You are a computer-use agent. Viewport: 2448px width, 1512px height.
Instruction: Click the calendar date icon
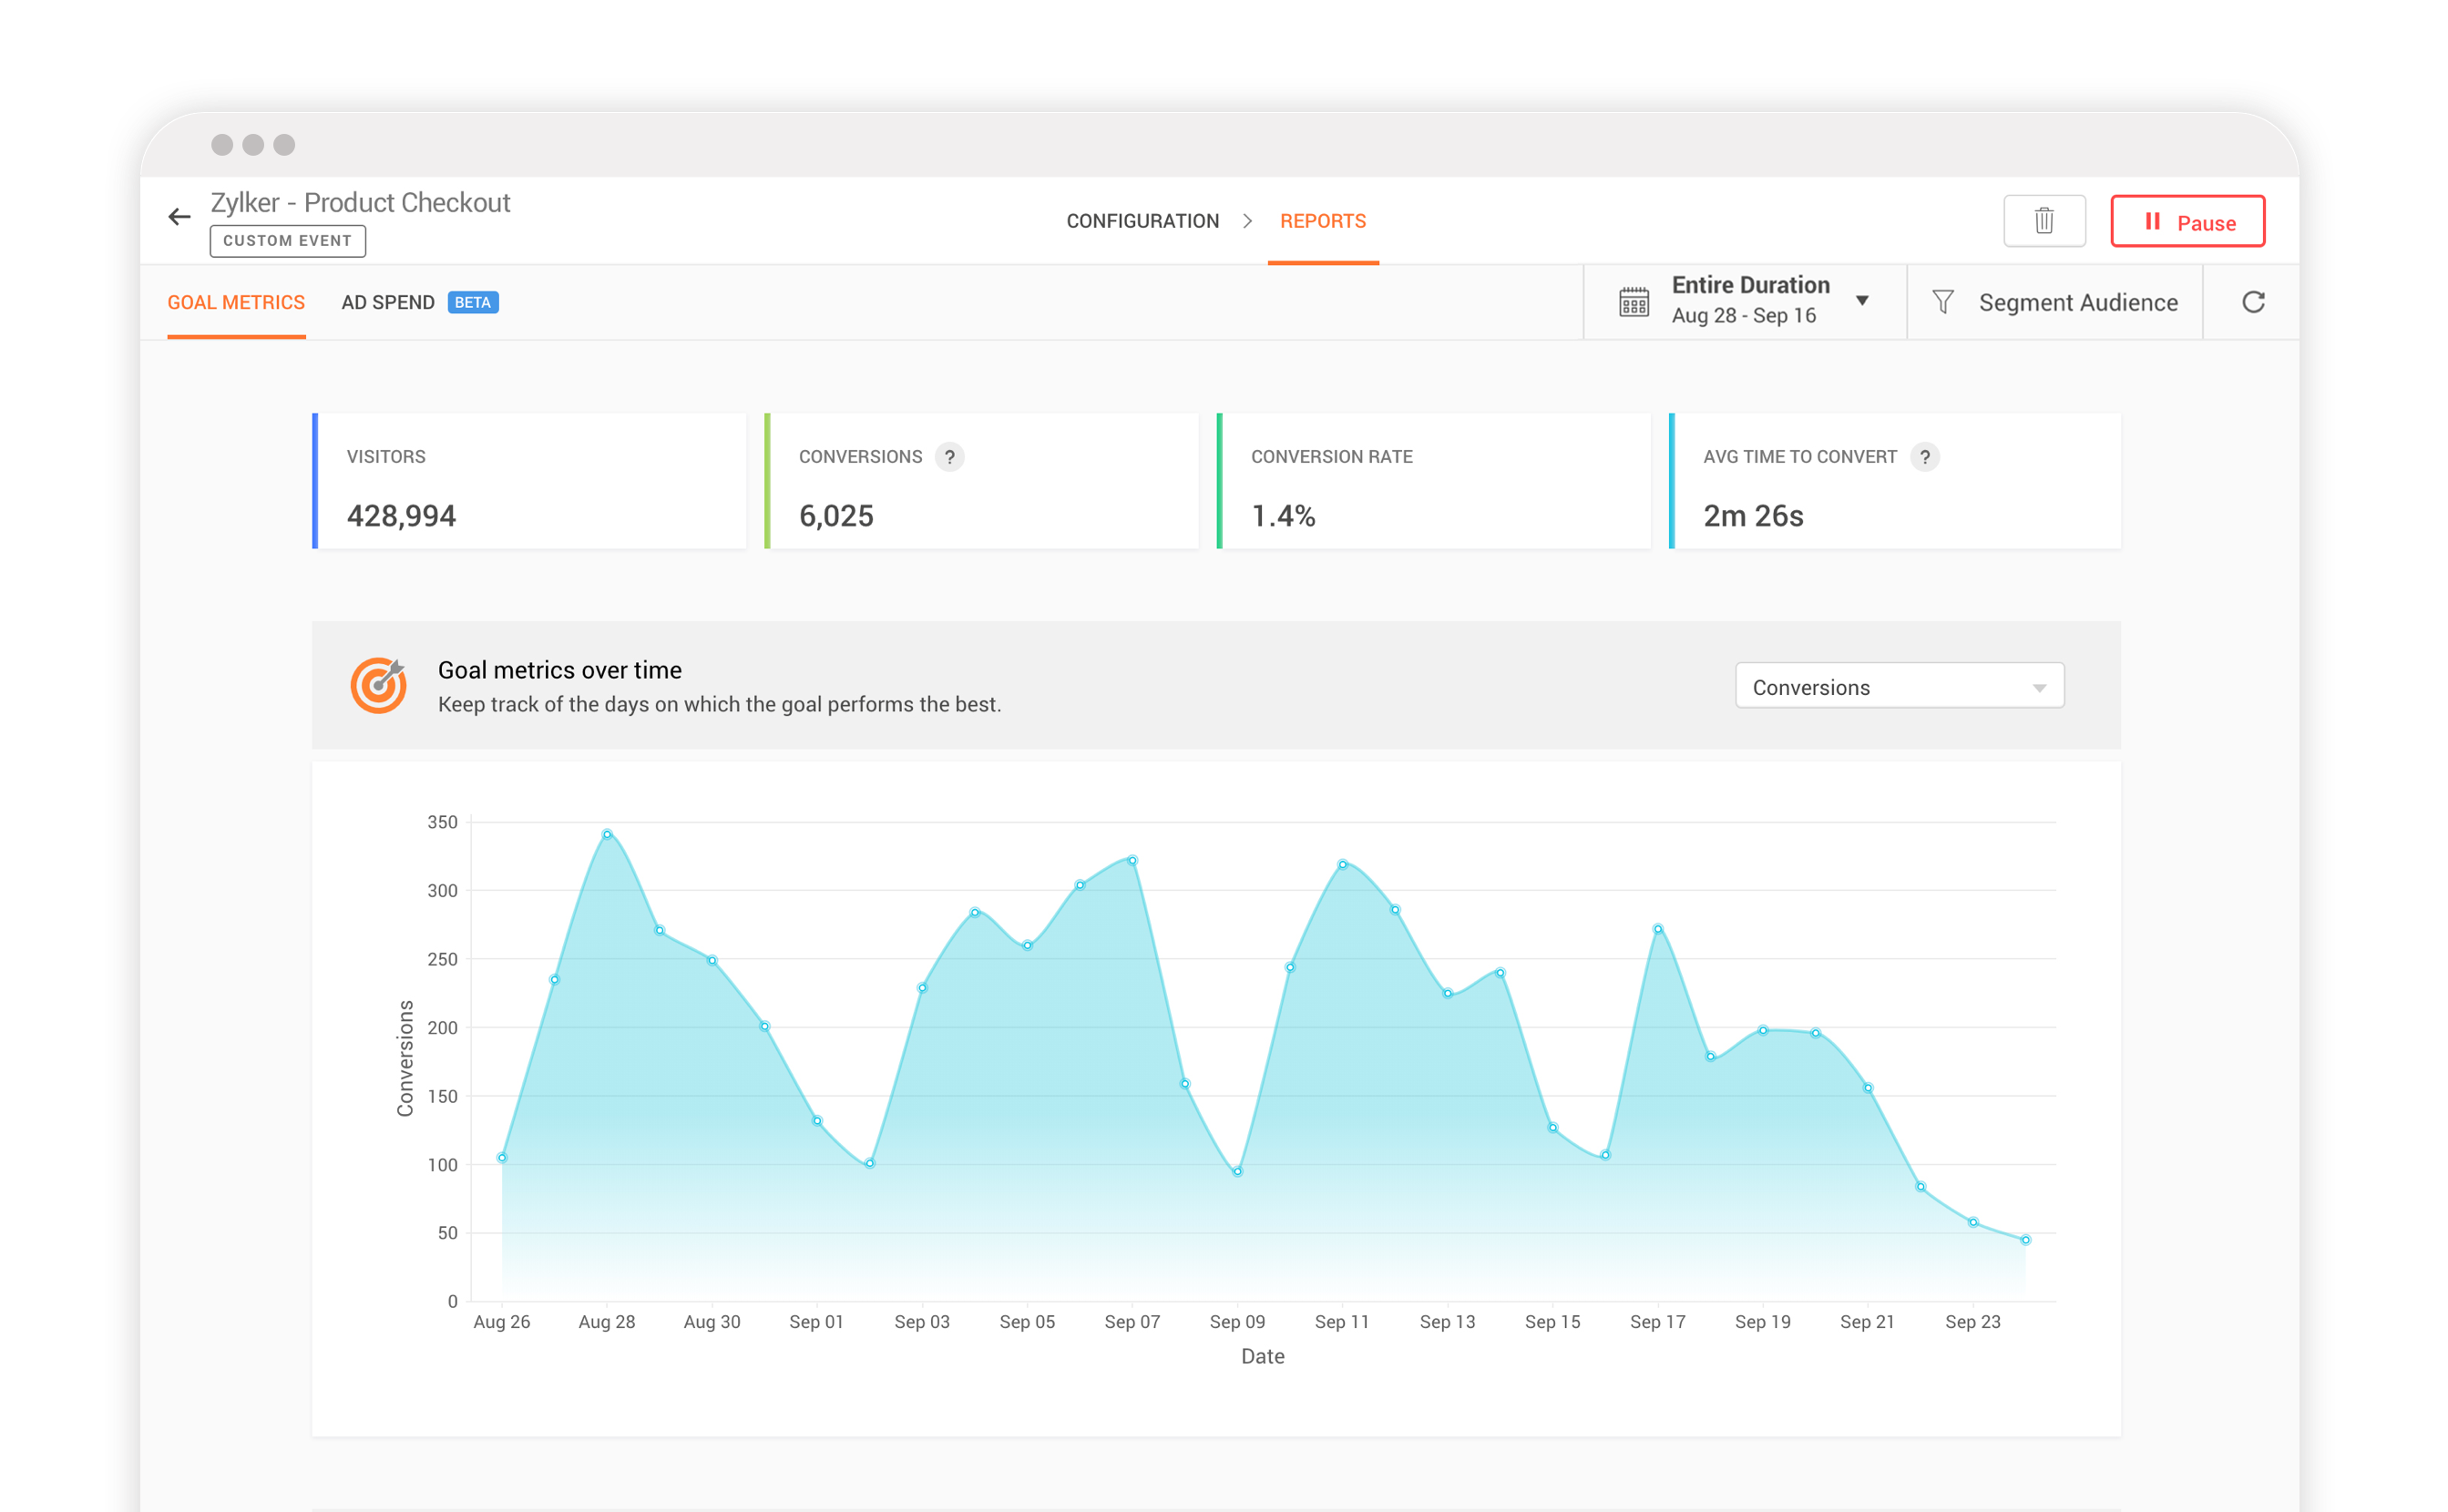(1633, 302)
